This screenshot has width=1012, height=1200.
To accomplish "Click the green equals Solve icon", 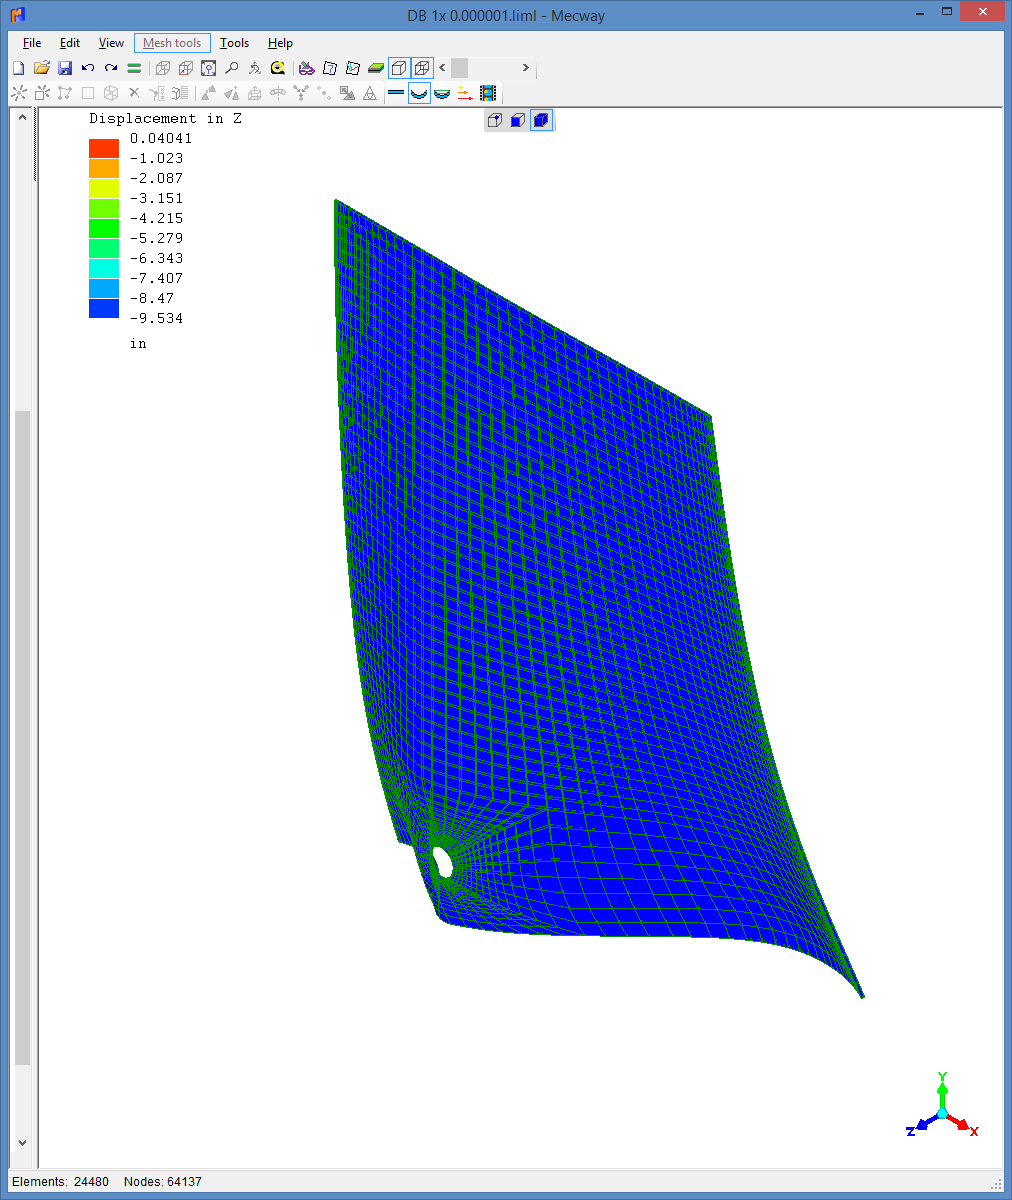I will pos(134,68).
